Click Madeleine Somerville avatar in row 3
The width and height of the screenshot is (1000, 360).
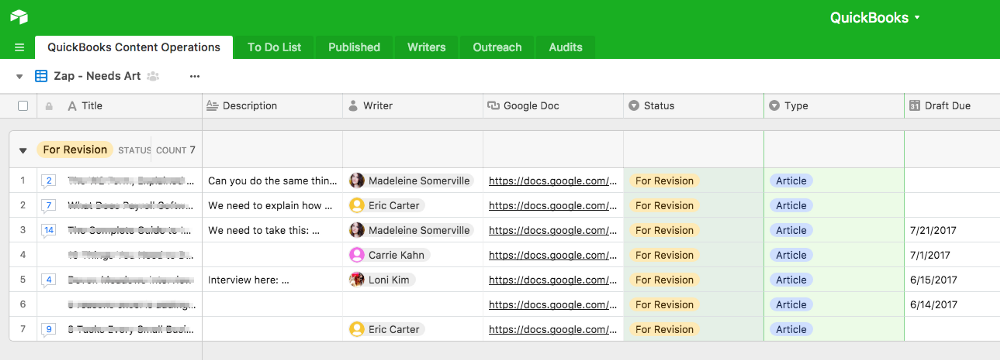(x=357, y=230)
